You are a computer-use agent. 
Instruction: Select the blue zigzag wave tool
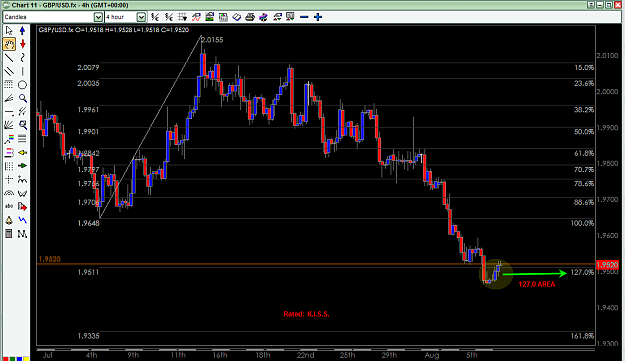23,220
